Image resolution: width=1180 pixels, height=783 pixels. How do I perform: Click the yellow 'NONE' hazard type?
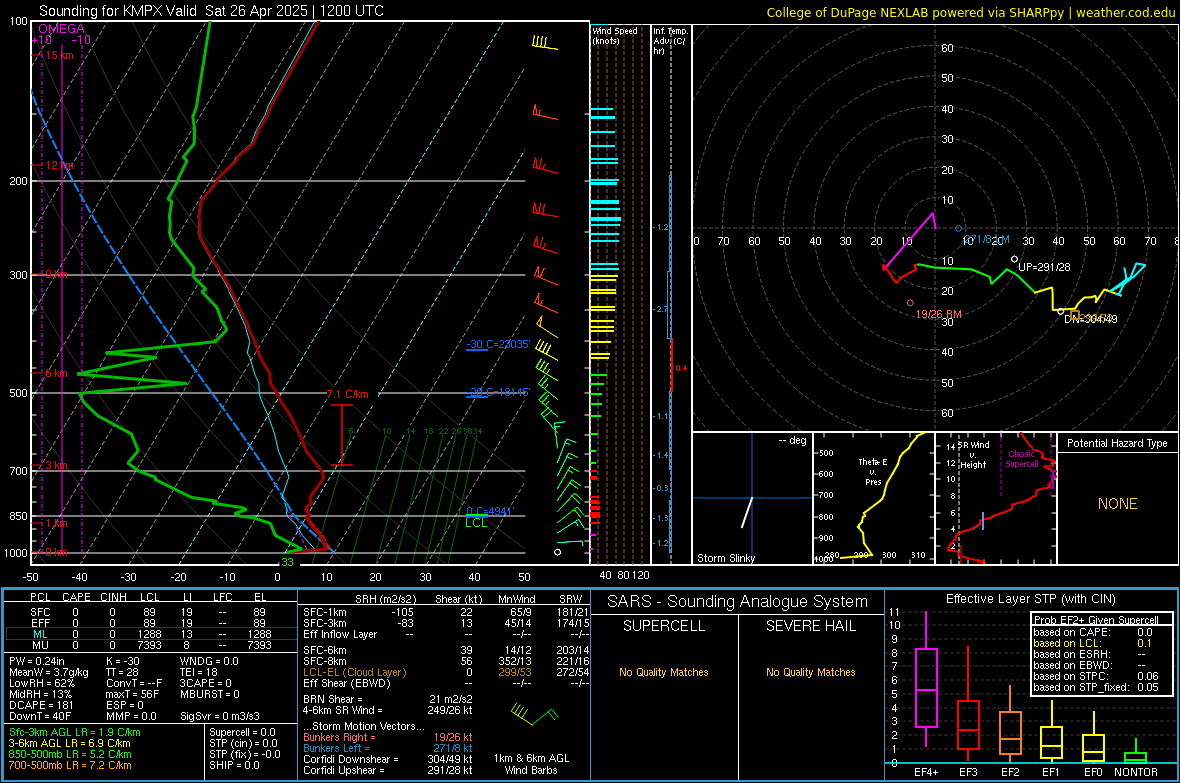tap(1117, 504)
